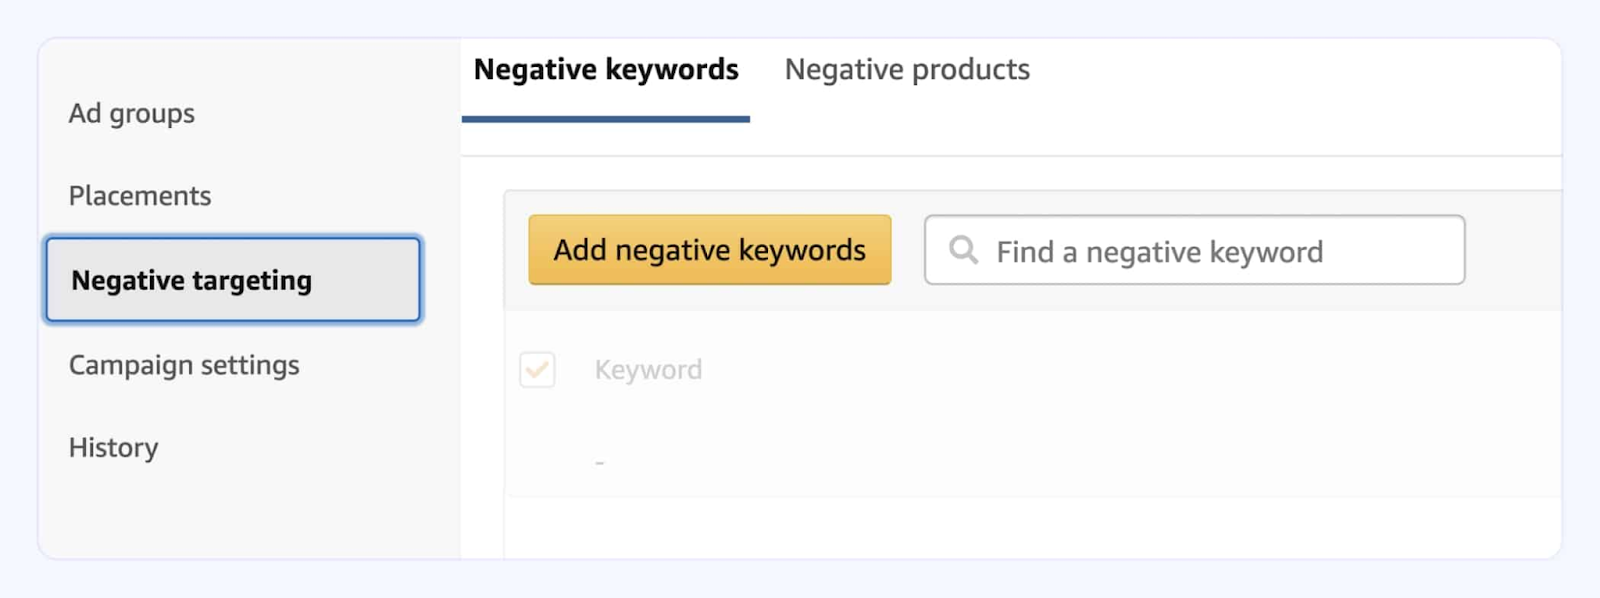View History in the sidebar
1600x598 pixels.
pyautogui.click(x=114, y=448)
